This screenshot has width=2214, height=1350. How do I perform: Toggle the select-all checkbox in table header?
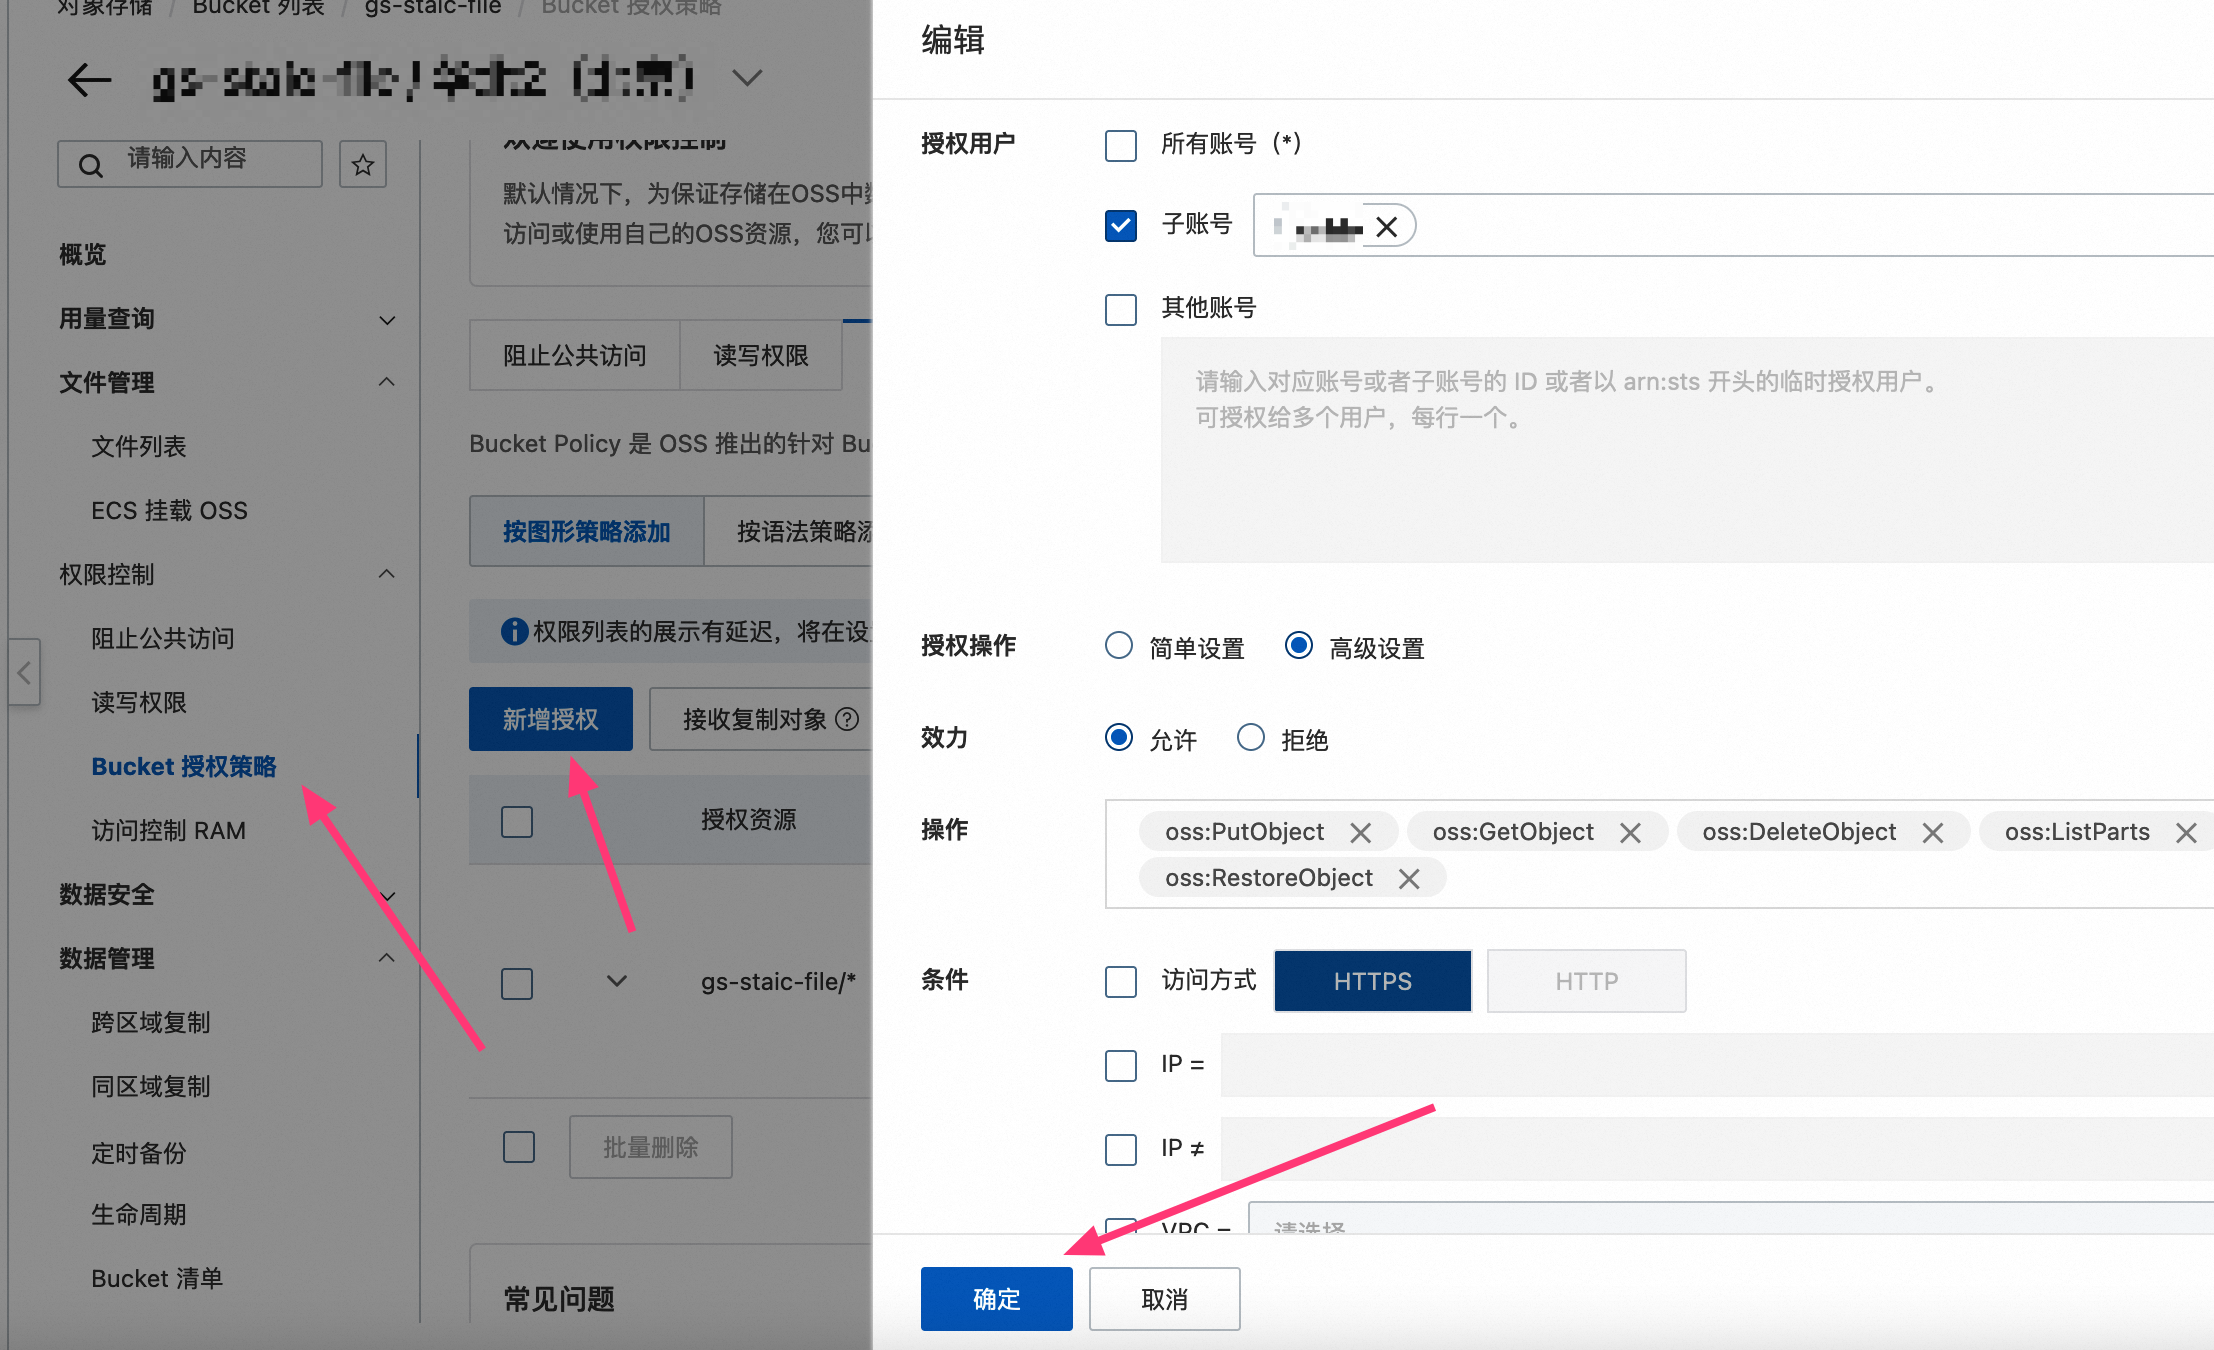(517, 821)
